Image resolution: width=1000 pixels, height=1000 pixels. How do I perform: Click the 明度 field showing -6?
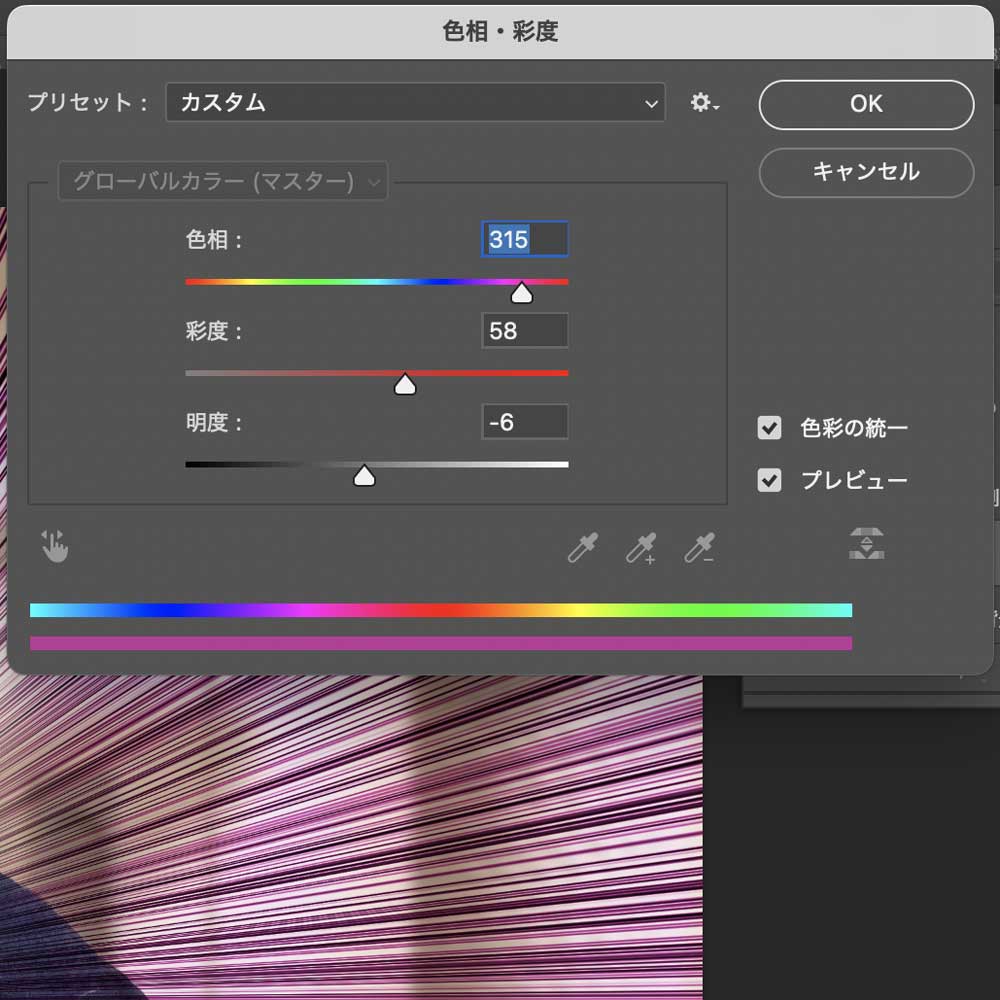click(x=524, y=421)
